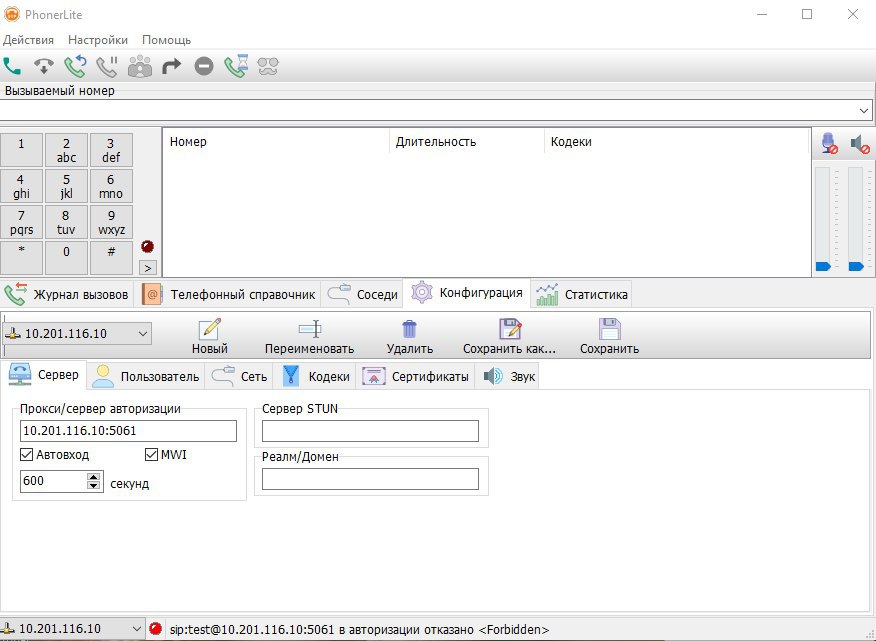Toggle the MWI checkbox
Image resolution: width=876 pixels, height=641 pixels.
coord(151,454)
